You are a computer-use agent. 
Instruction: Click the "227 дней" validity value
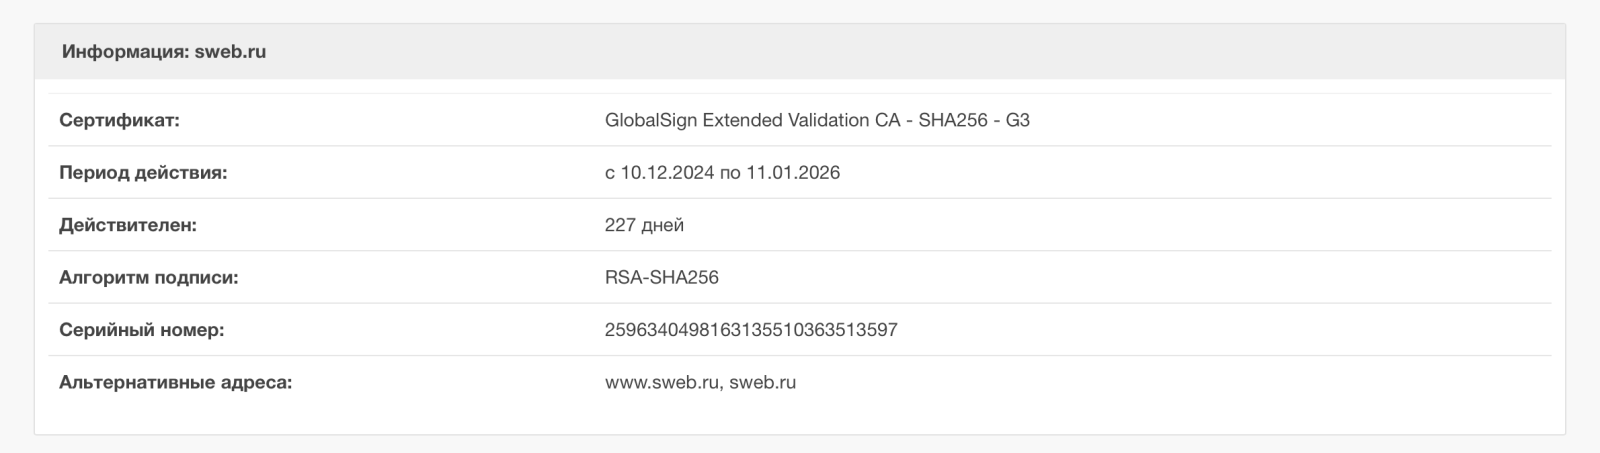point(644,226)
